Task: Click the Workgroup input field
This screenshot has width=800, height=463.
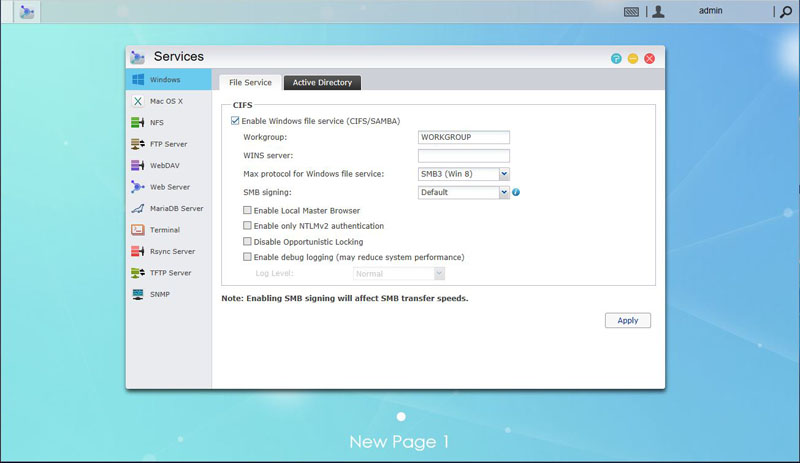Action: 464,137
